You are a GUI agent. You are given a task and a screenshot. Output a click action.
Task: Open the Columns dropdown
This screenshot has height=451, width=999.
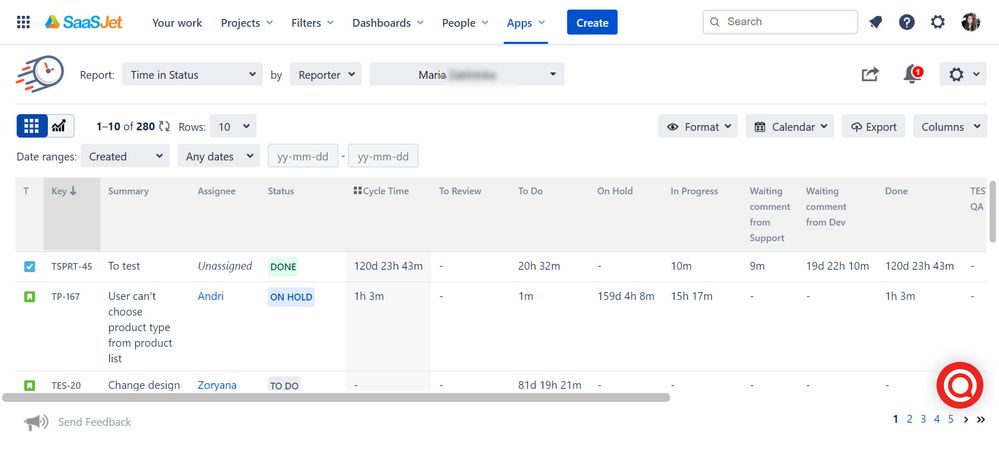[x=950, y=126]
